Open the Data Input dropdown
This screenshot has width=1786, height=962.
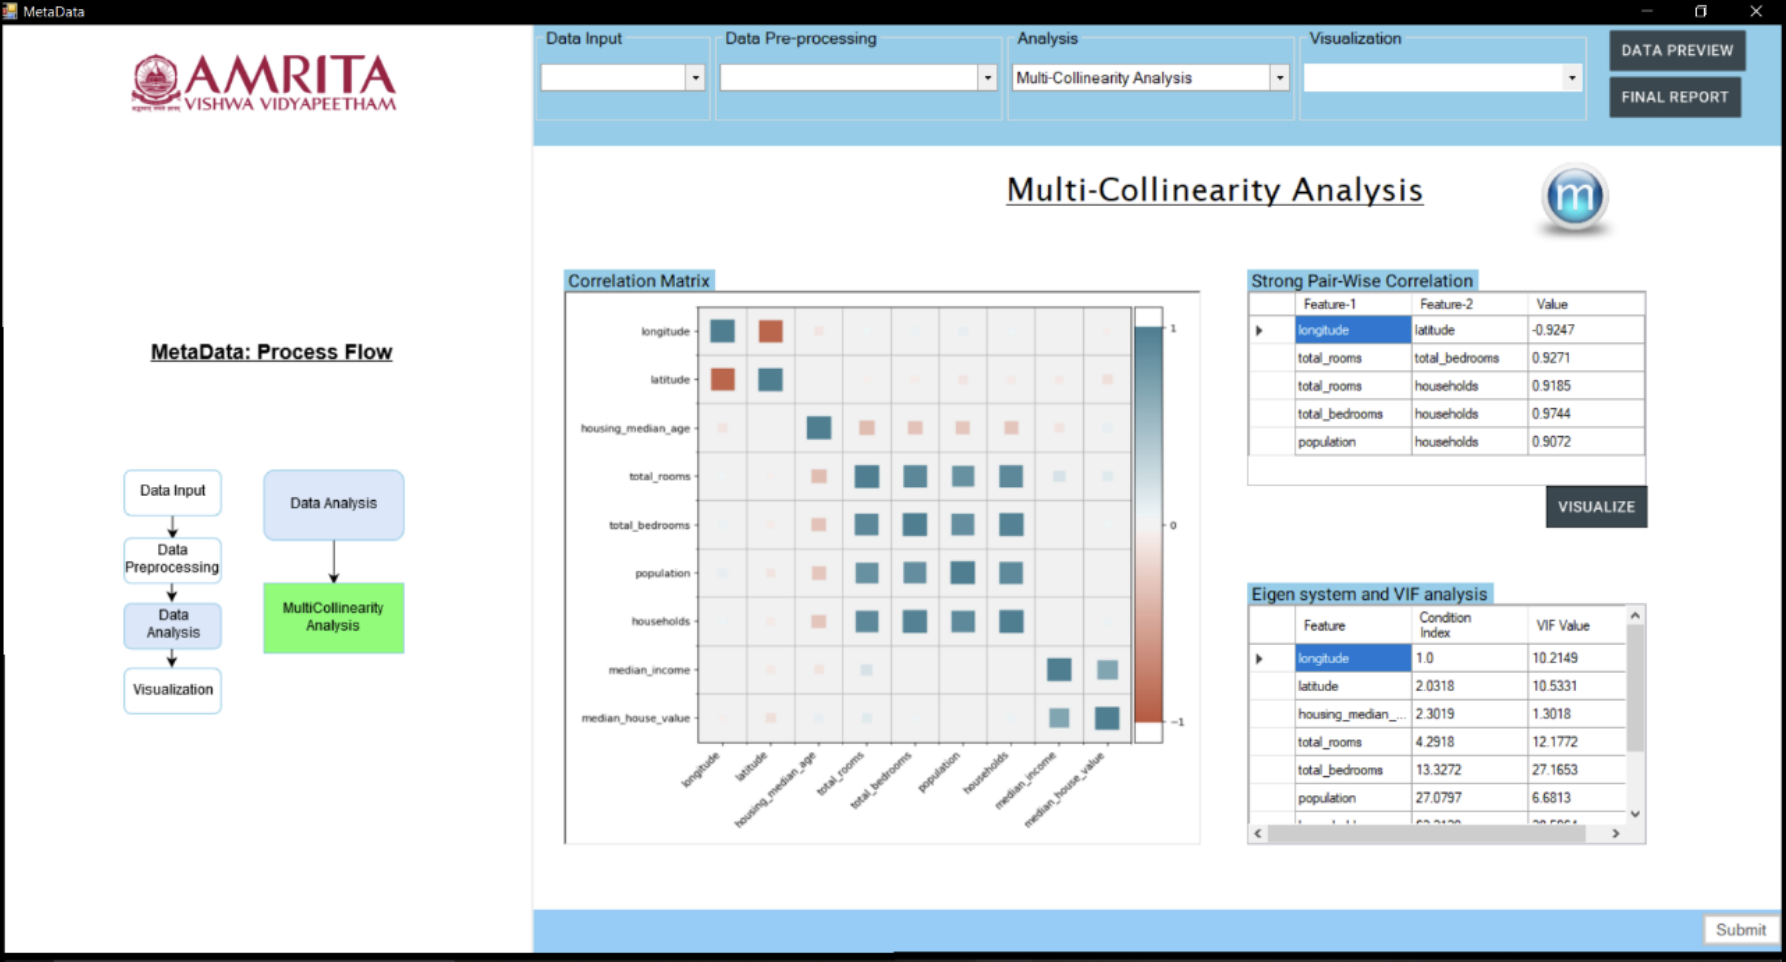coord(695,77)
